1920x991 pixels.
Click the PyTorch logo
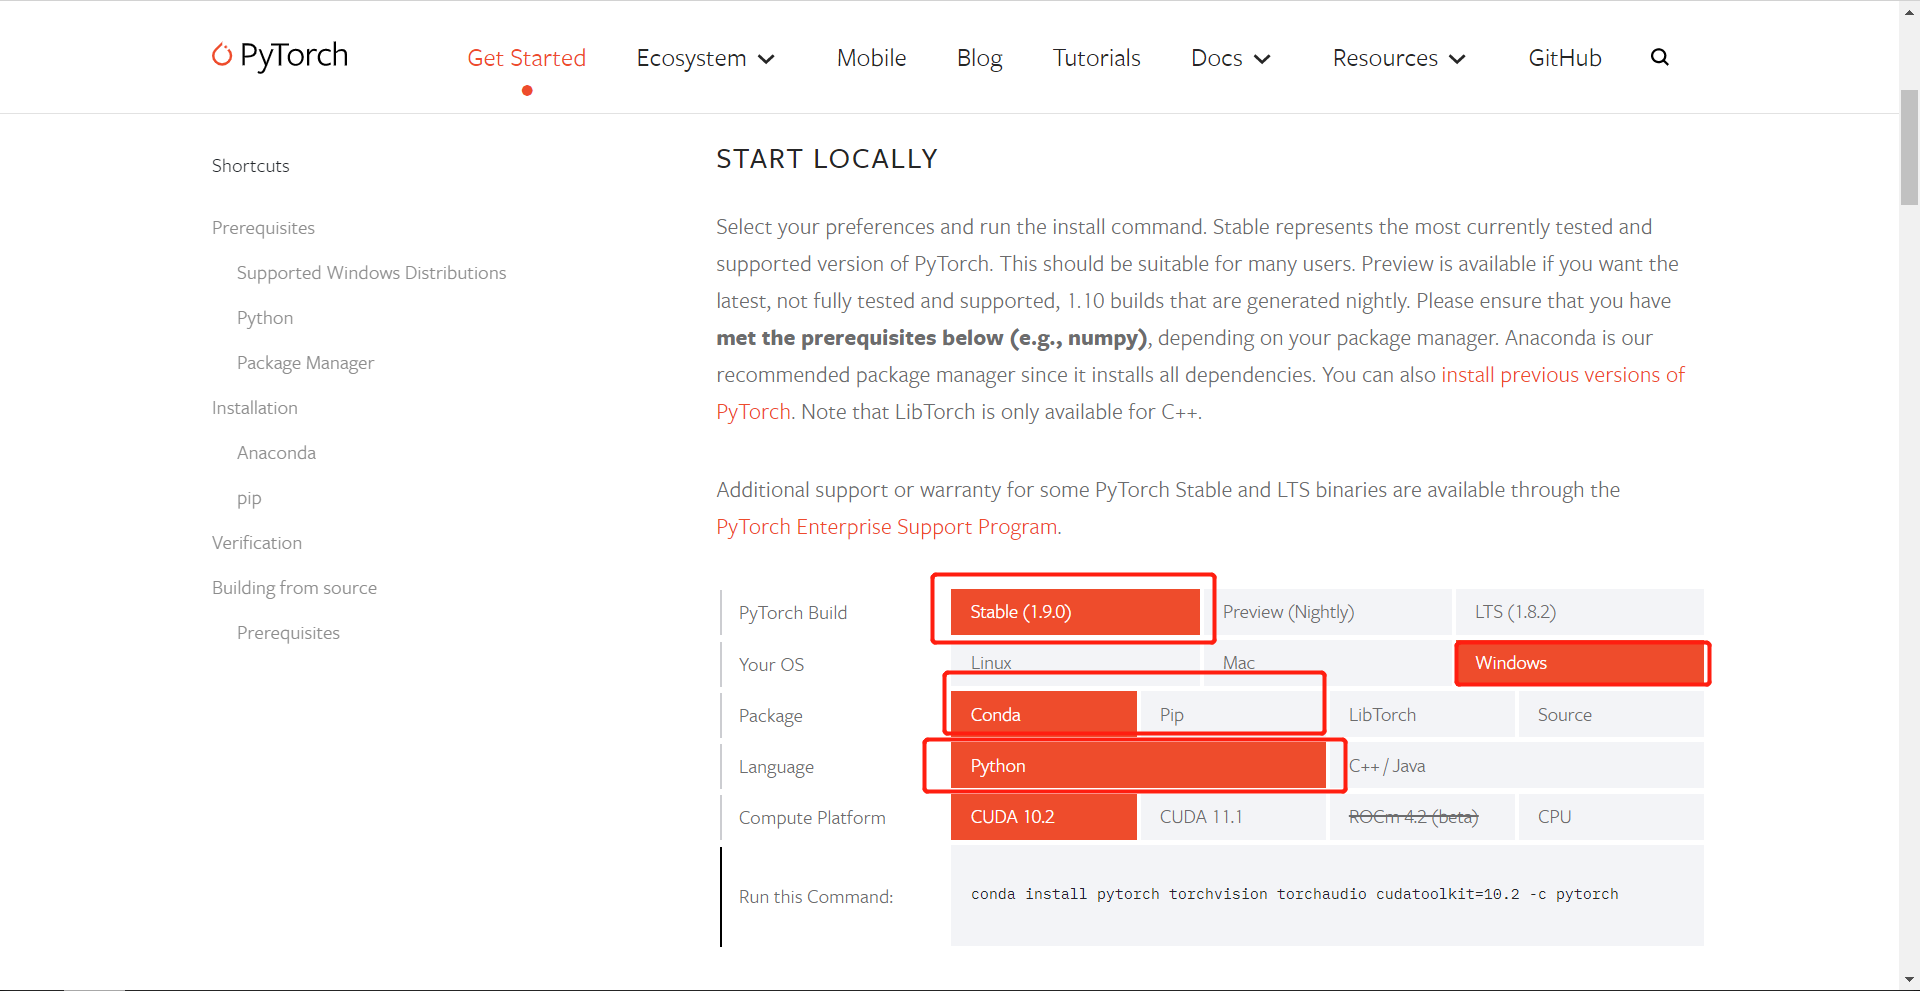pyautogui.click(x=280, y=55)
